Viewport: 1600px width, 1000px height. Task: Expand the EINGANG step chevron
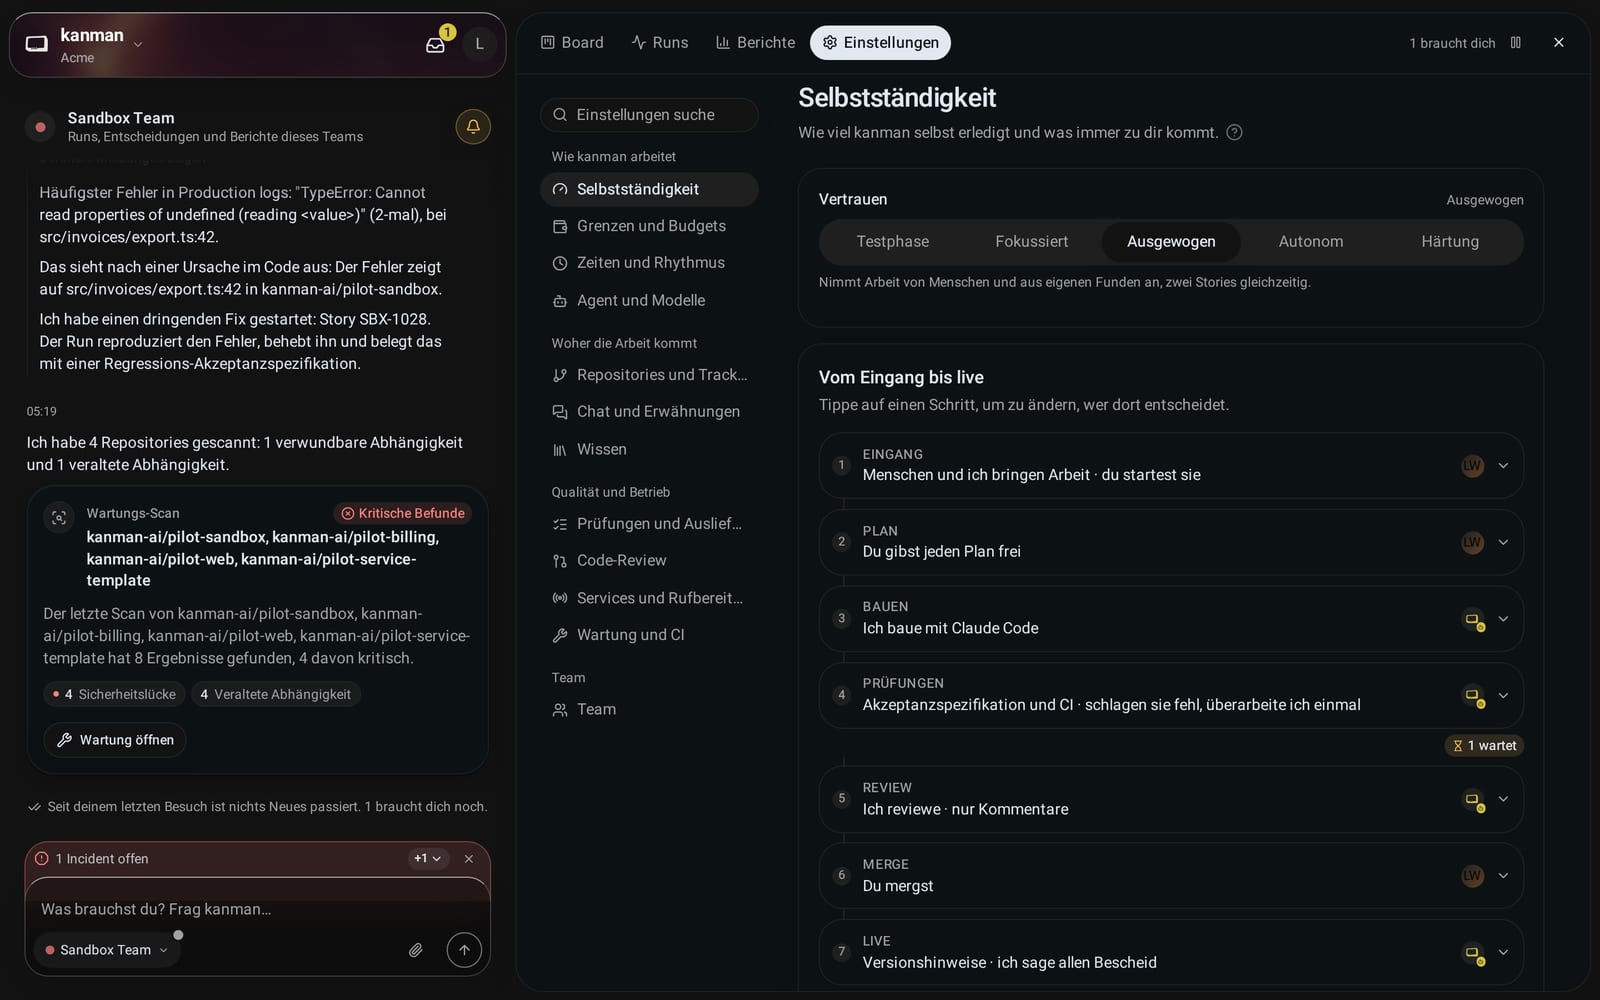click(x=1503, y=466)
